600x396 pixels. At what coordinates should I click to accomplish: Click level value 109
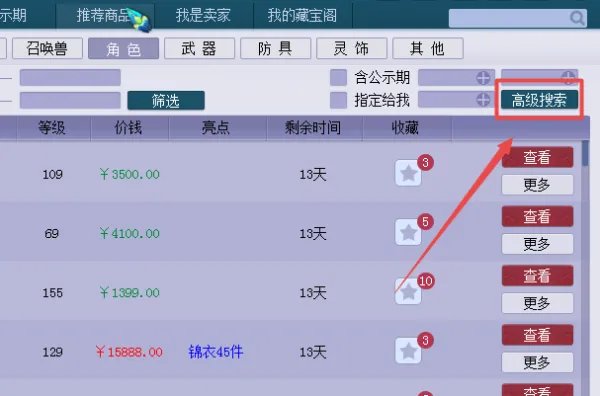click(52, 174)
